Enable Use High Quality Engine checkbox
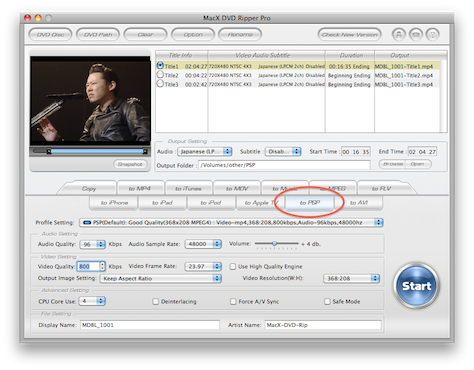The image size is (474, 370). [x=233, y=266]
